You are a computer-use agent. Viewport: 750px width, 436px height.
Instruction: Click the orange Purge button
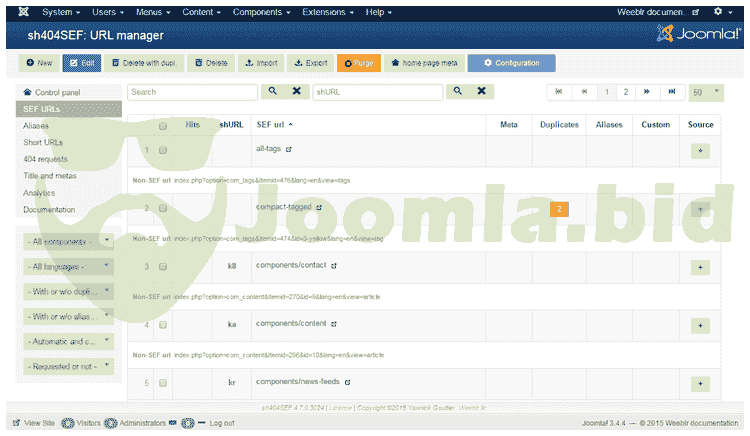click(x=358, y=63)
